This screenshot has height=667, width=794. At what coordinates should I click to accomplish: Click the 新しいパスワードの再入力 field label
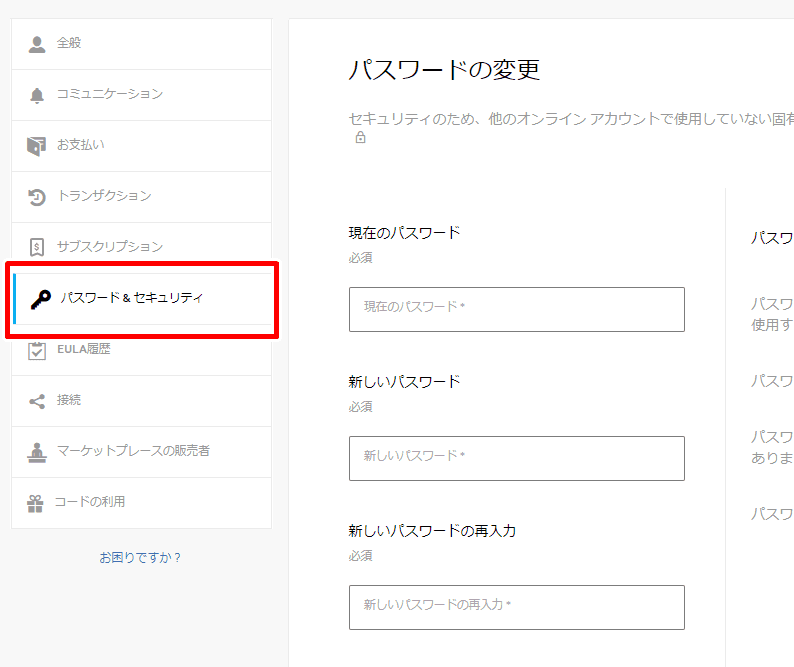(432, 530)
